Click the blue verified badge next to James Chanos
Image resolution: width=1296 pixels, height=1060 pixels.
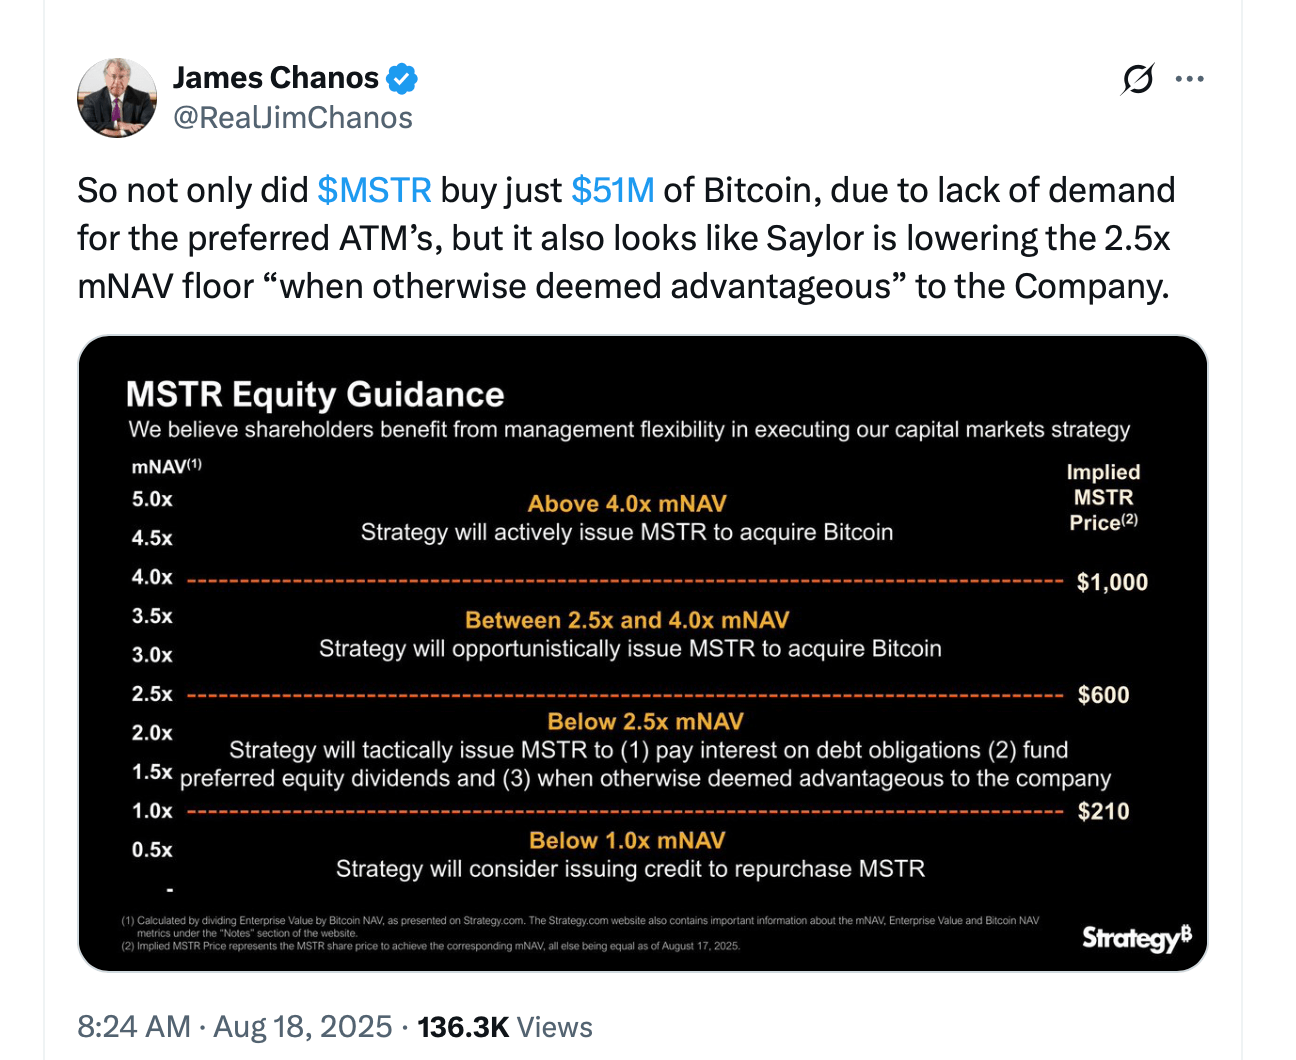click(403, 77)
